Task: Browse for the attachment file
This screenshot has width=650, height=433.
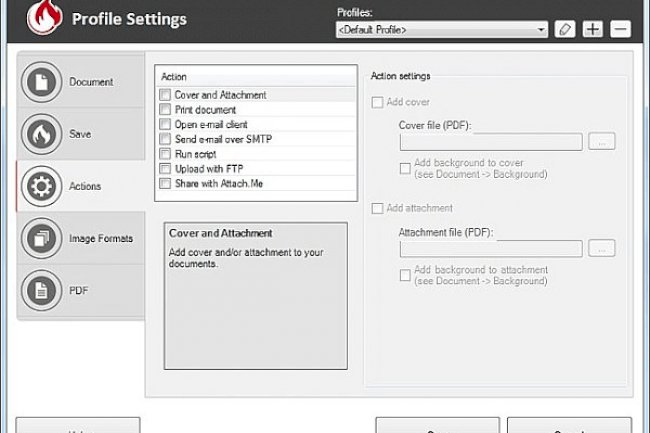Action: click(x=601, y=248)
